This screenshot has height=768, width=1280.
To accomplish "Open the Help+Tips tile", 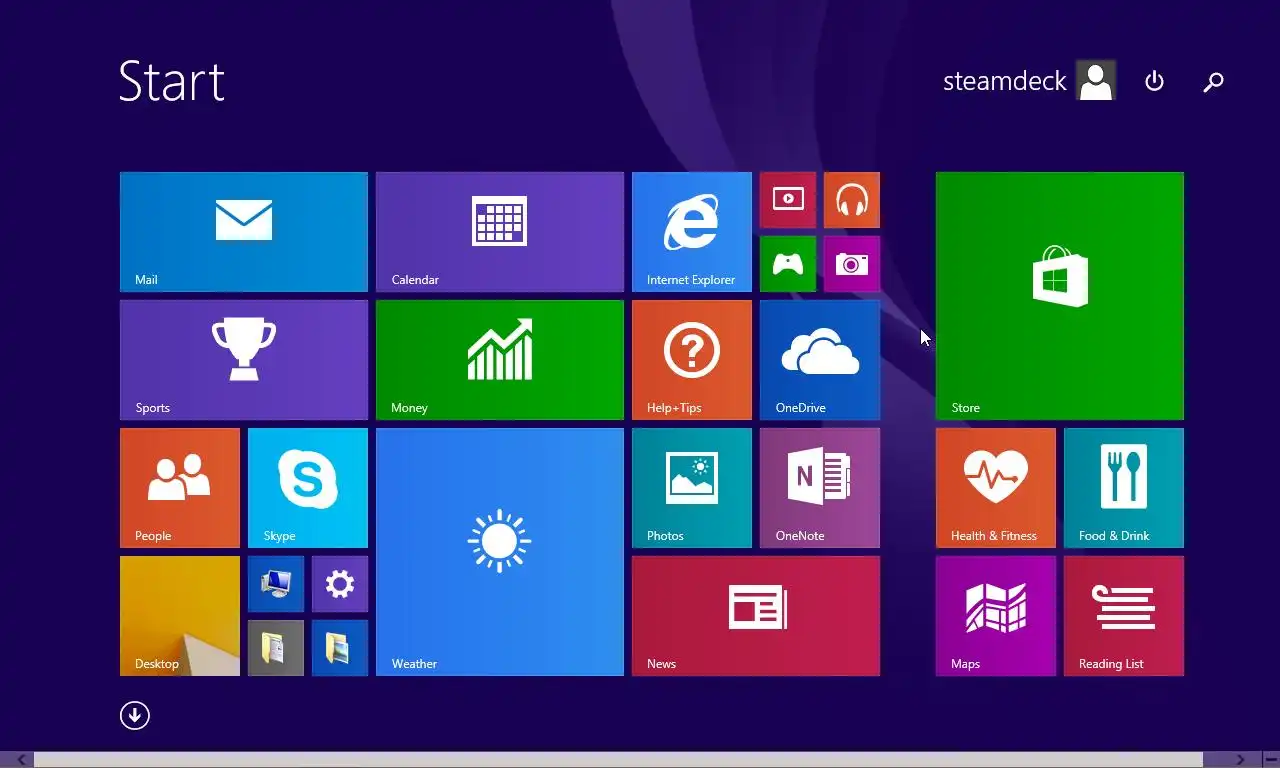I will click(x=692, y=360).
